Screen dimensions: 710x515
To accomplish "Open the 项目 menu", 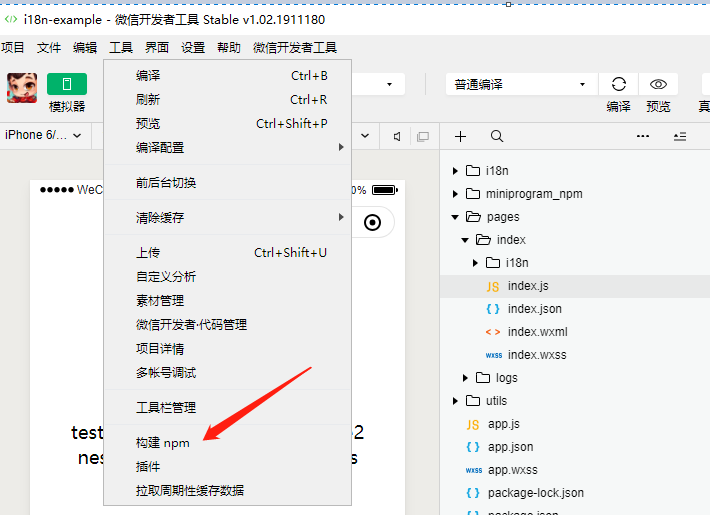I will [x=12, y=48].
